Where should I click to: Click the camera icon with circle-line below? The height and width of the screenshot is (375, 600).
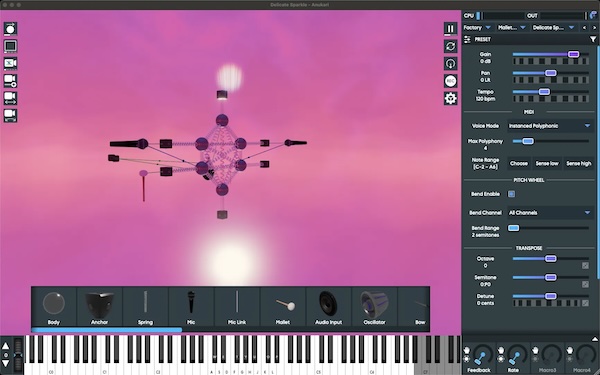(10, 81)
